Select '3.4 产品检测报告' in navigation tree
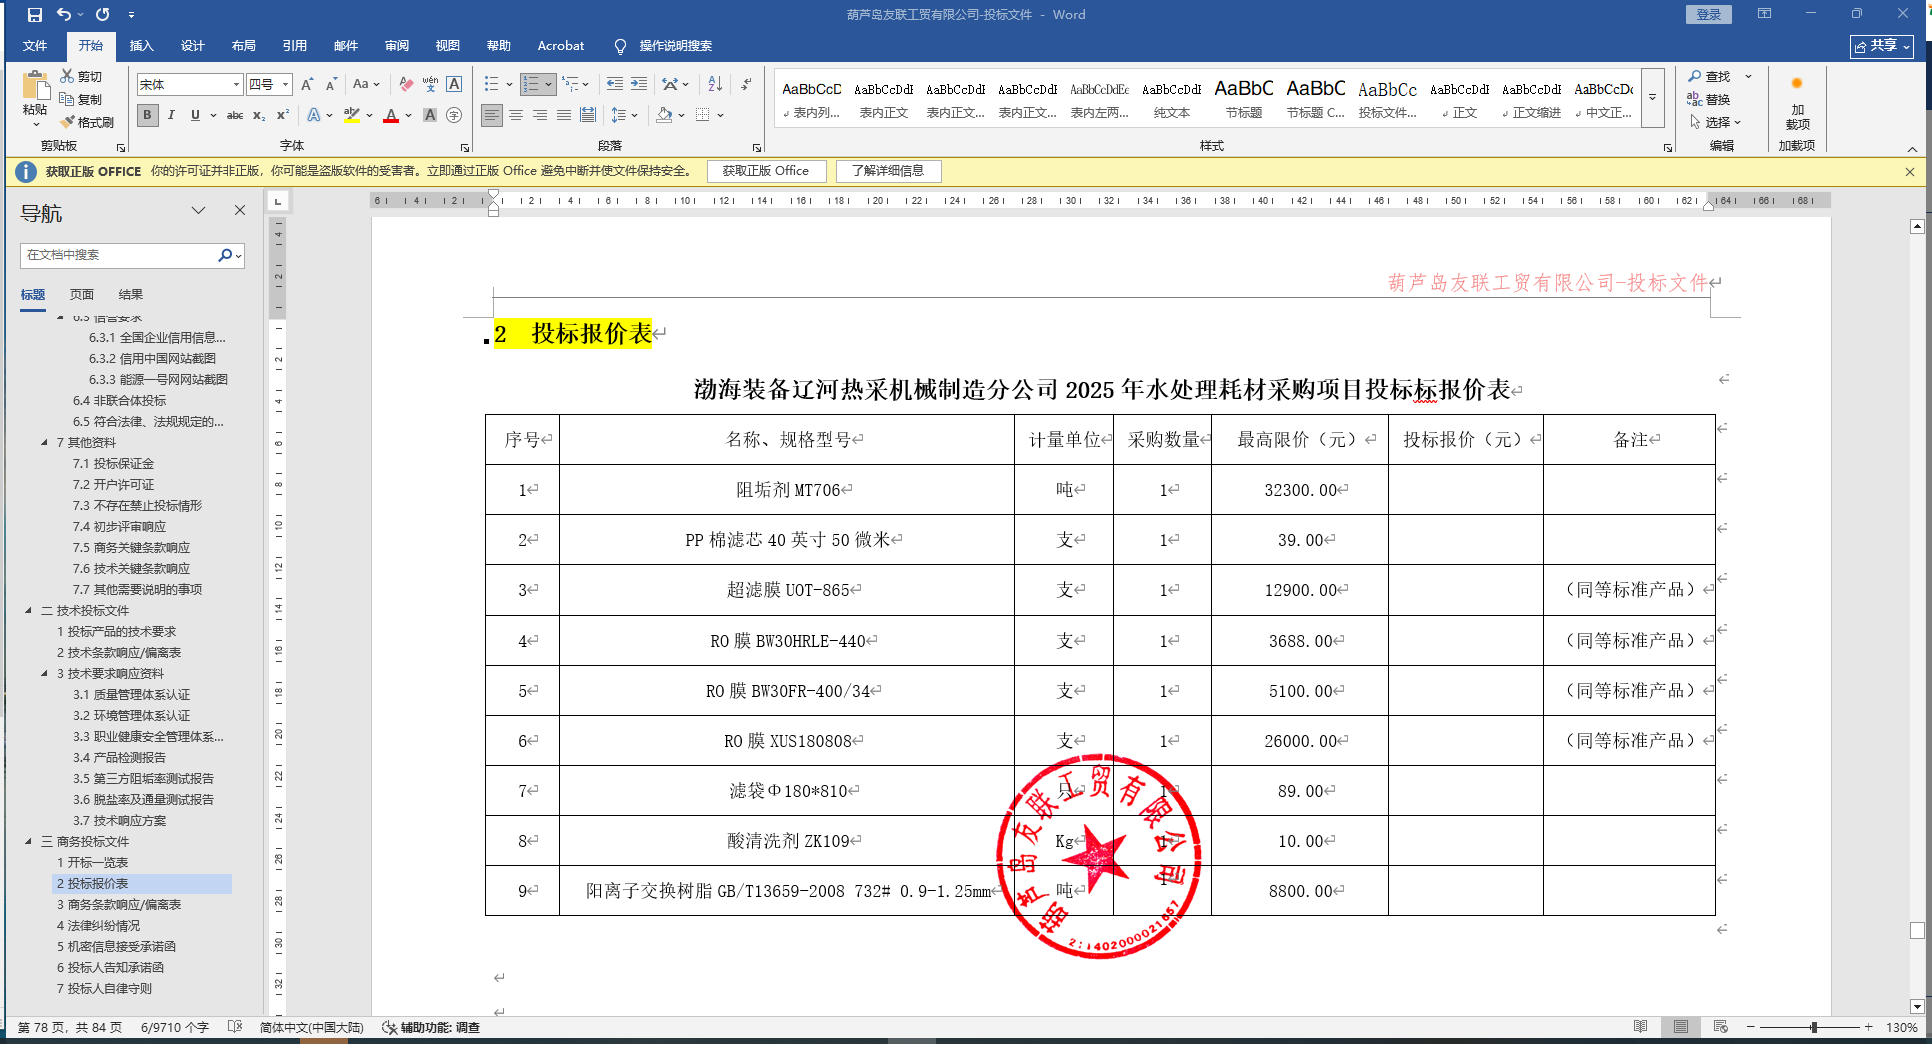The height and width of the screenshot is (1044, 1932). (x=119, y=758)
